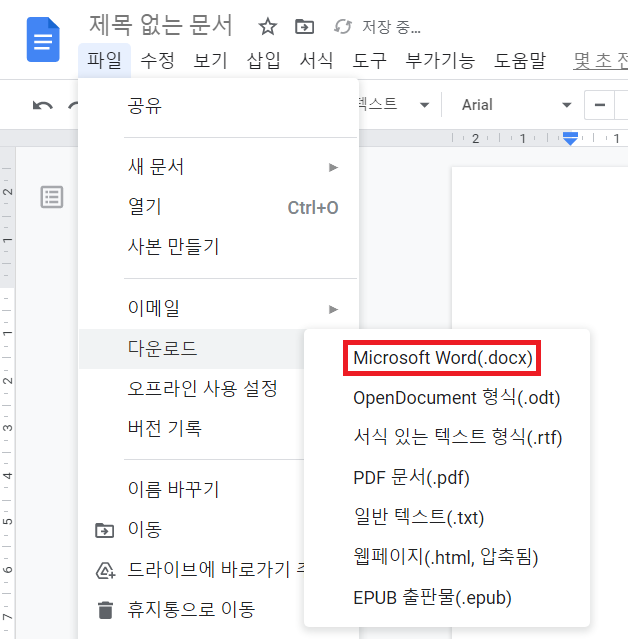Click the folder icon next to 이동
628x639 pixels.
[104, 530]
